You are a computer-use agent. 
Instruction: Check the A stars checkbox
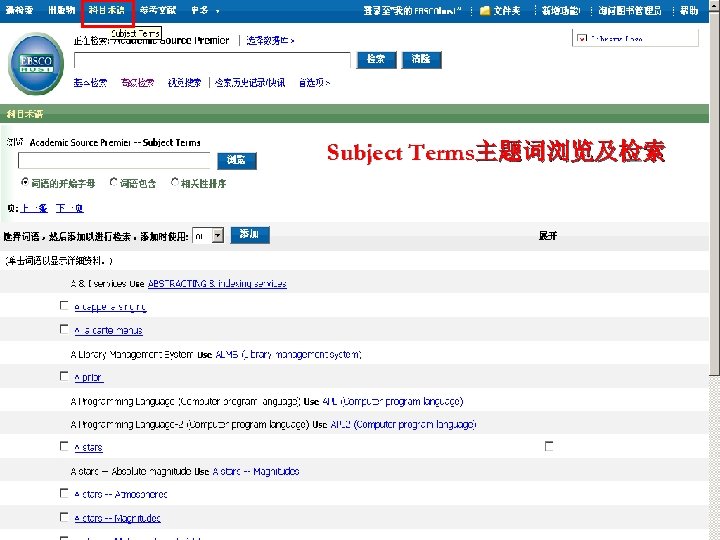click(64, 446)
